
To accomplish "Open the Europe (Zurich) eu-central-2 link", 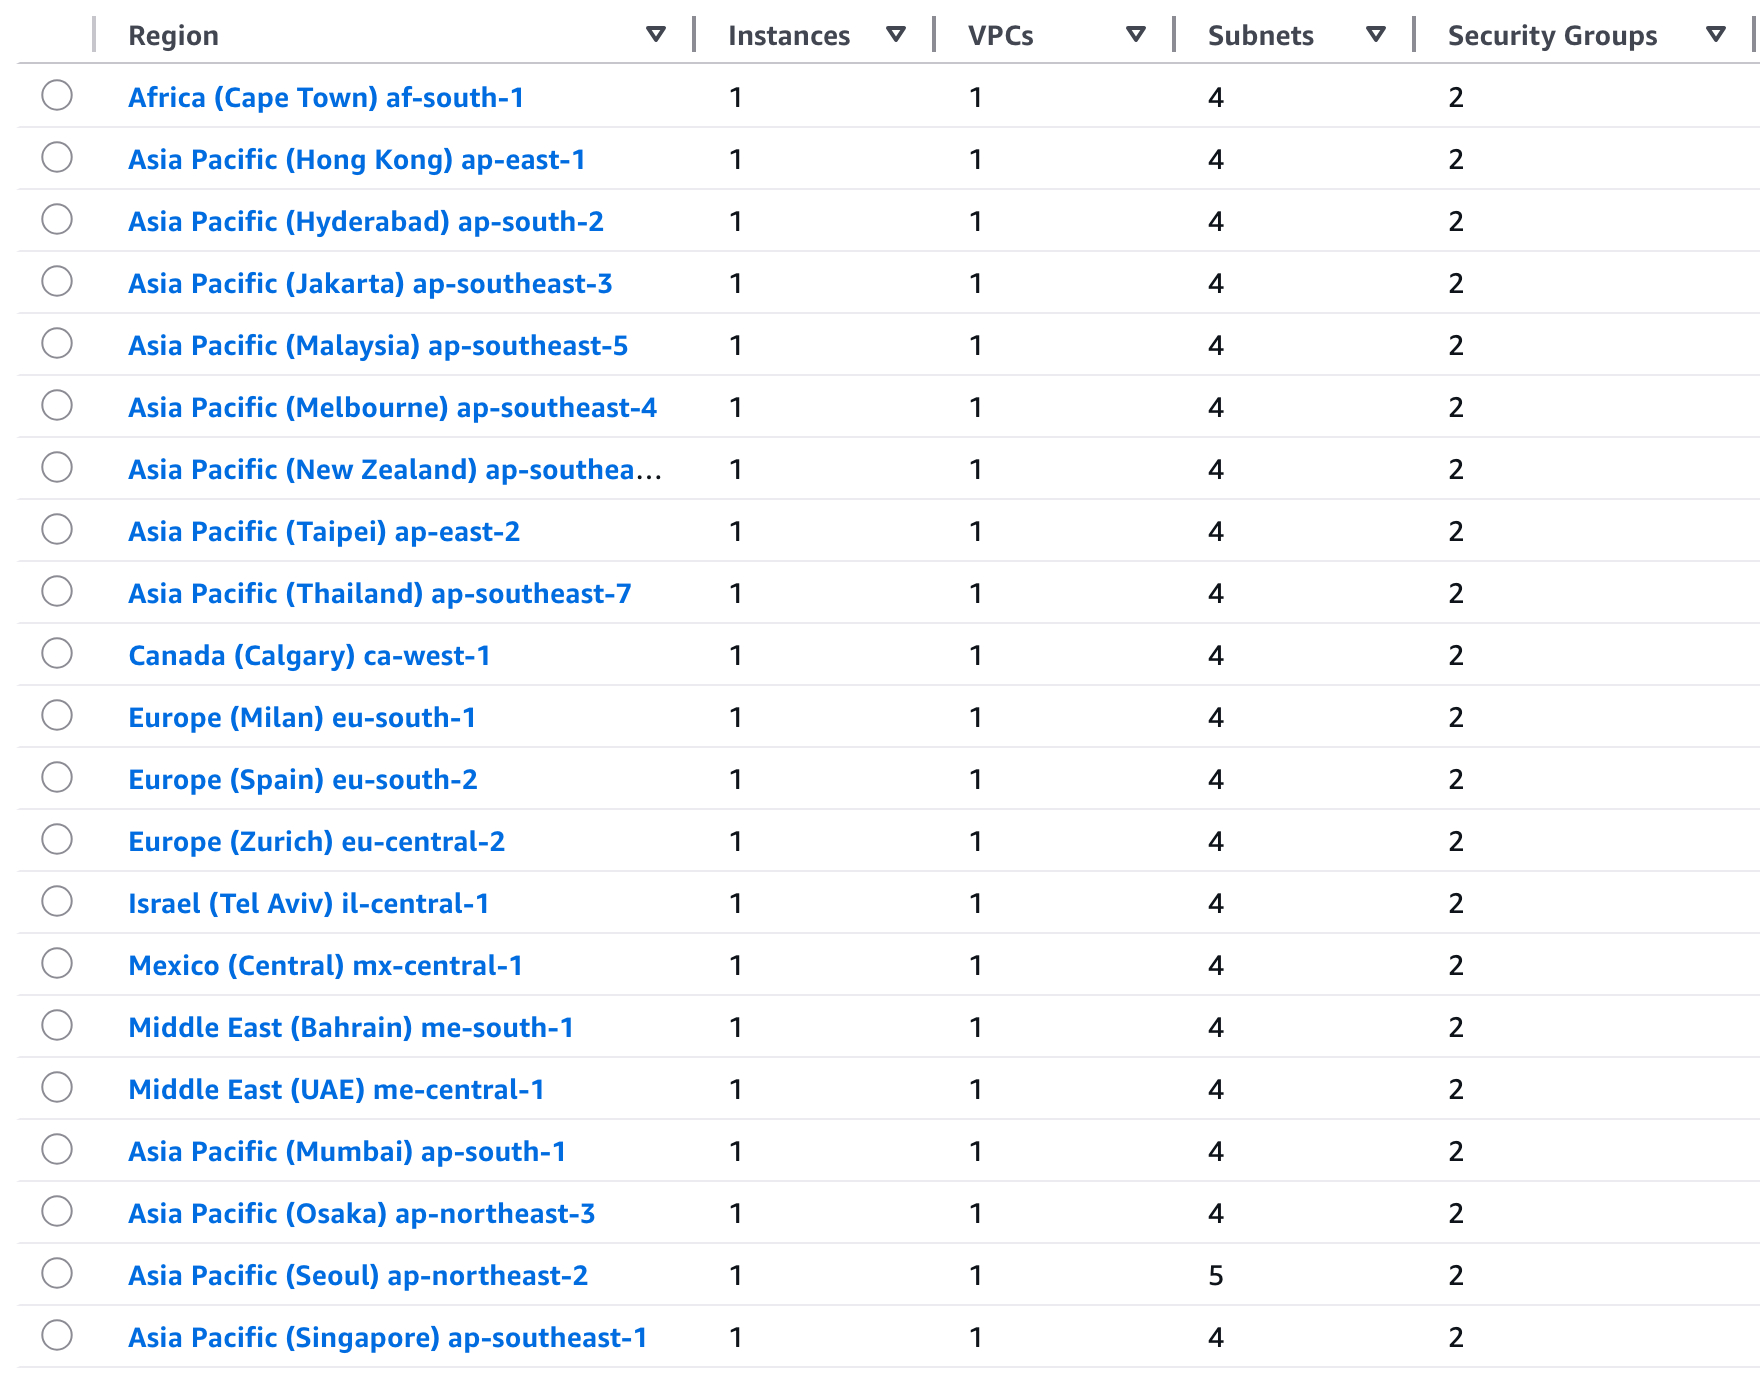I will tap(316, 842).
